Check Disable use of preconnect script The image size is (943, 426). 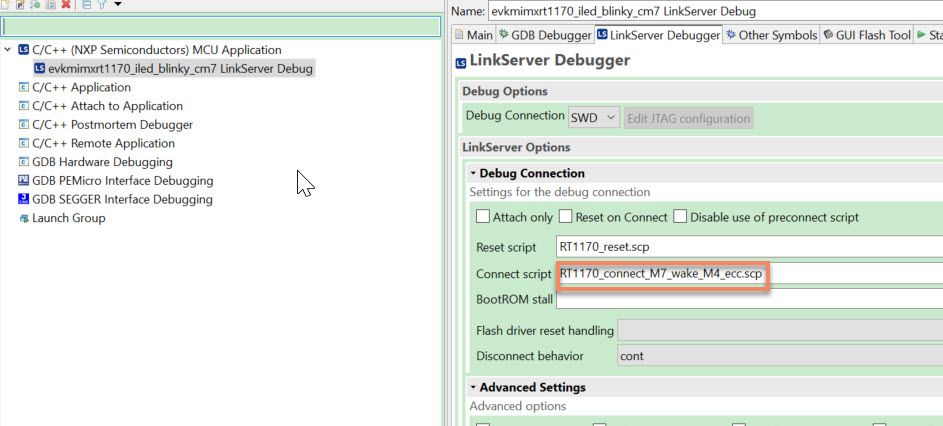coord(680,217)
